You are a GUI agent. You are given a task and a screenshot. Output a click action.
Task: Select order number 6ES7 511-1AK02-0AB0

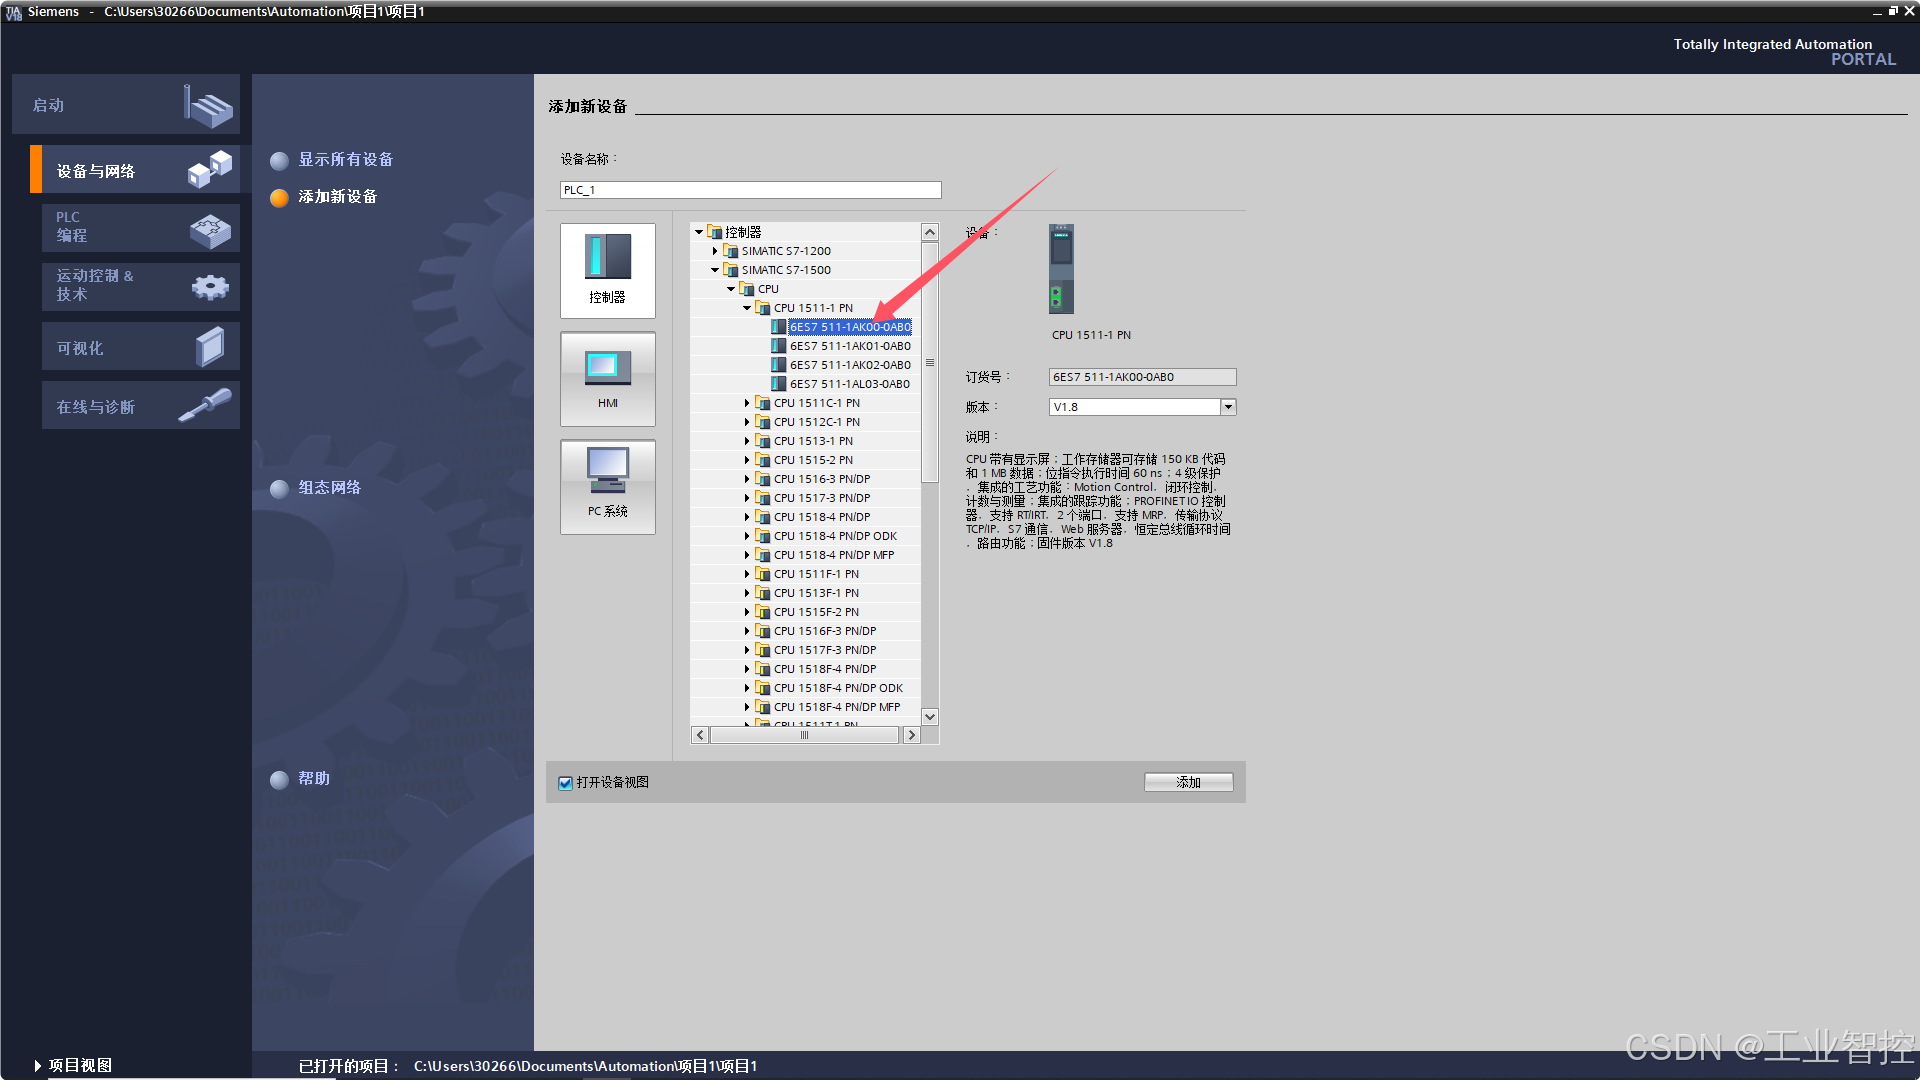coord(849,365)
